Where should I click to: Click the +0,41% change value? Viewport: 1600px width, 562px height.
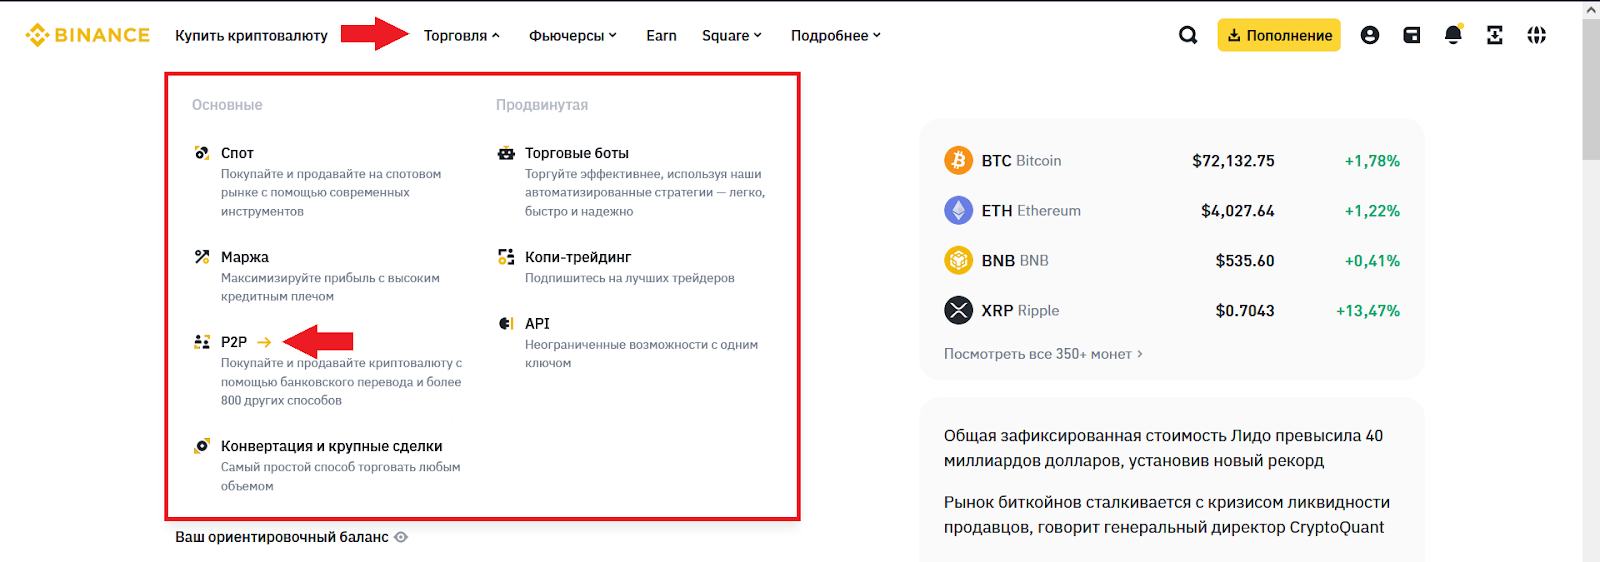coord(1372,260)
